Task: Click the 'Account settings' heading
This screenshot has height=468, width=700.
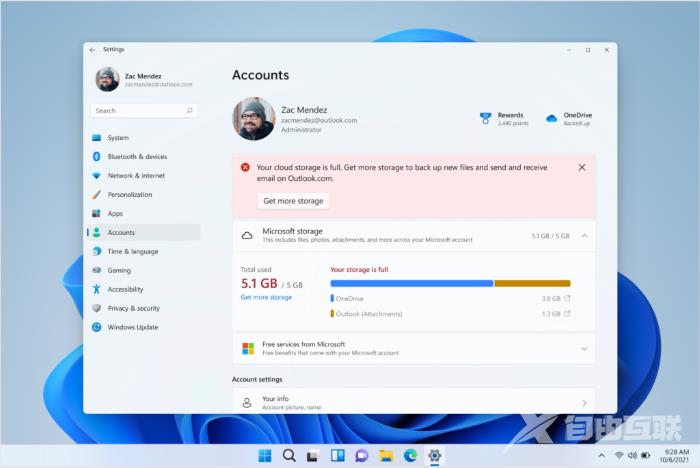Action: pyautogui.click(x=257, y=379)
